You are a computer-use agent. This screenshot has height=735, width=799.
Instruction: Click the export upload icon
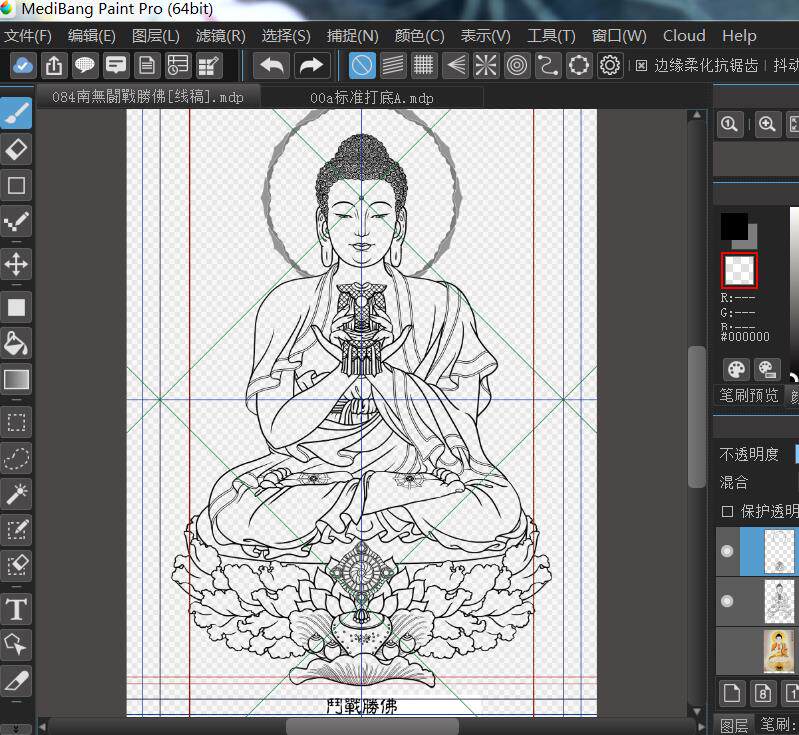pos(54,65)
